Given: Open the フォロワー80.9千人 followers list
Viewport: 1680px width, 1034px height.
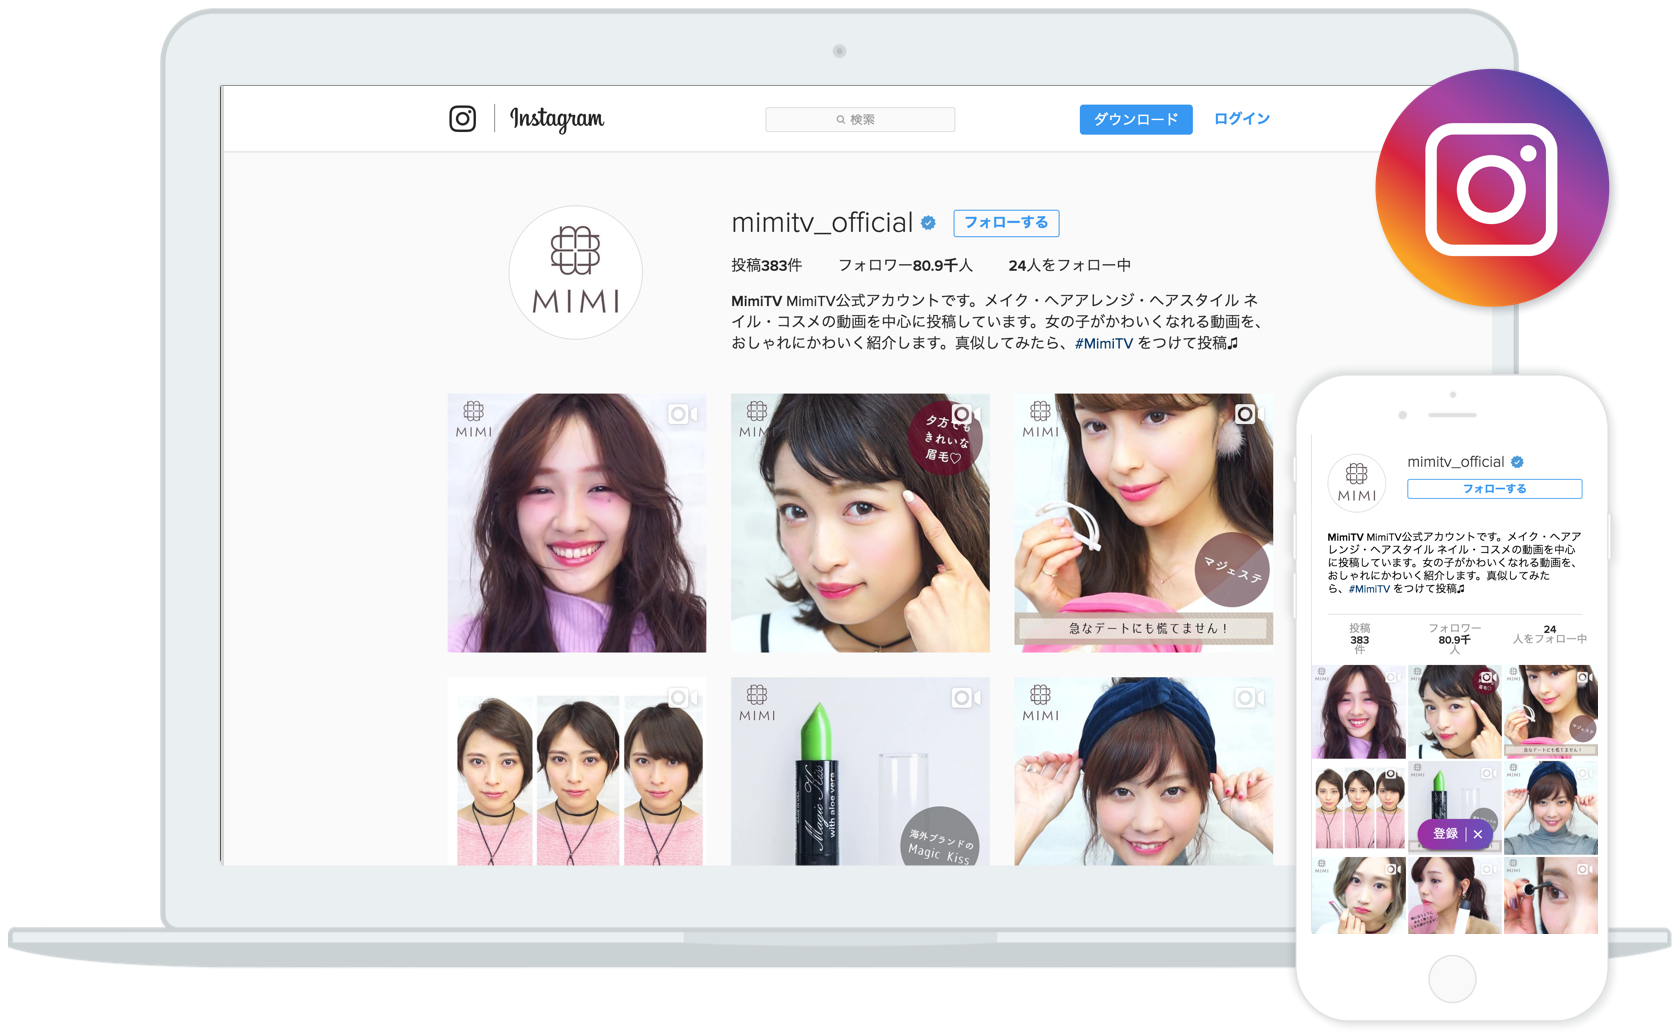Looking at the screenshot, I should coord(905,265).
